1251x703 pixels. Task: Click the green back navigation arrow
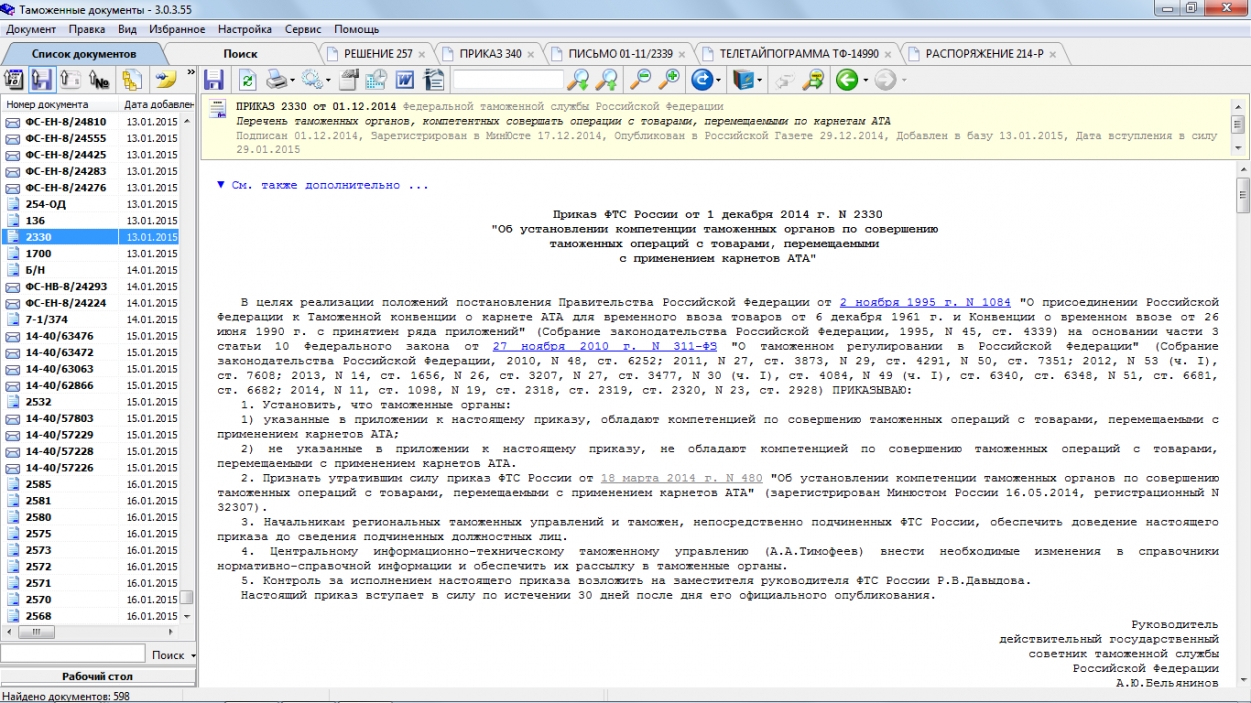(846, 80)
